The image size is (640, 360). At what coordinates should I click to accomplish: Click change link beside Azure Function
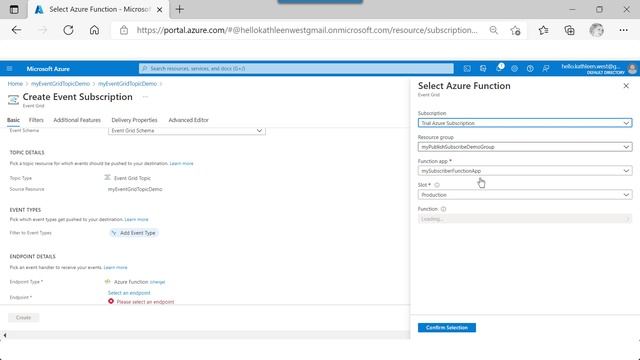[x=158, y=282]
